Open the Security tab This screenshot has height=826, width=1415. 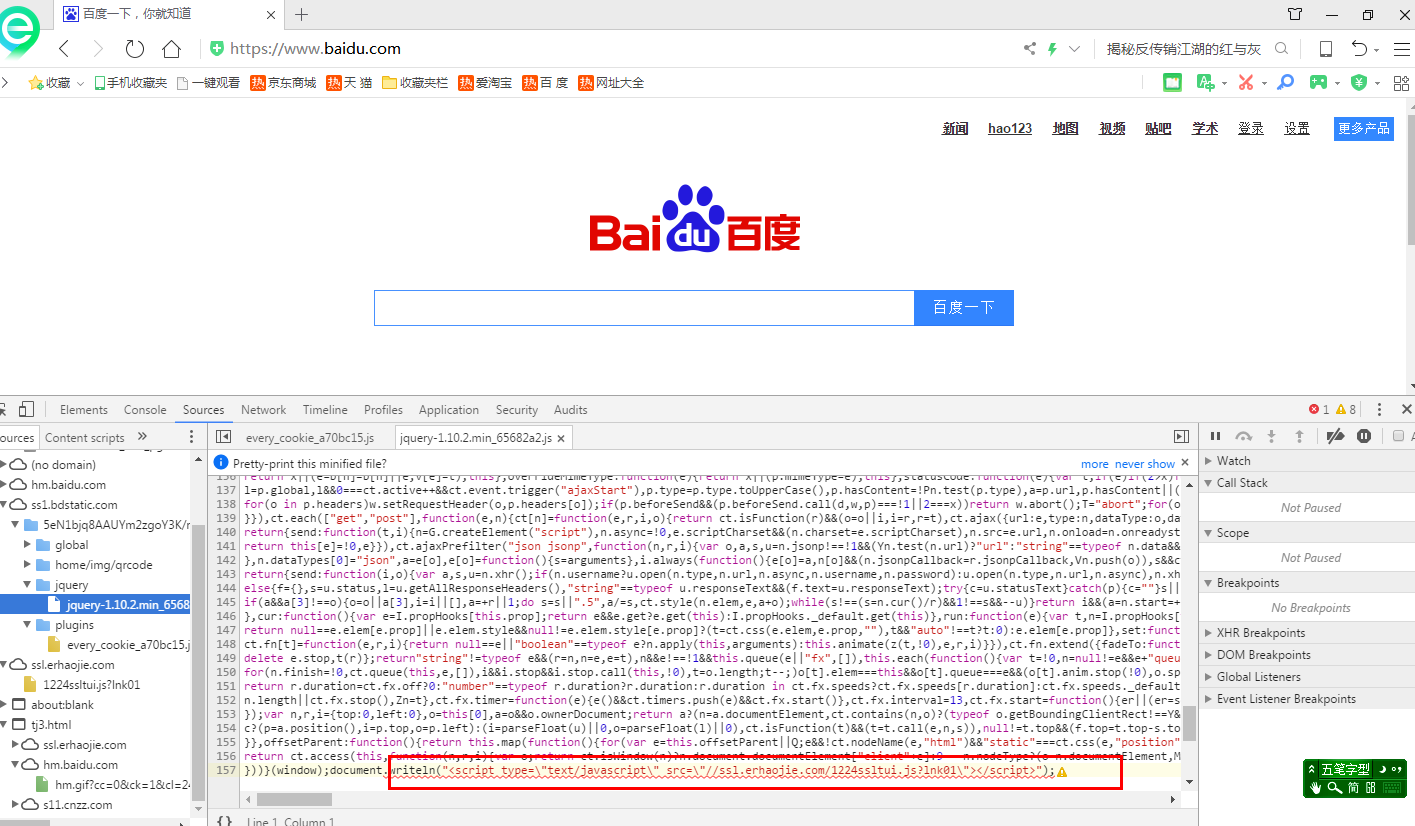point(517,409)
